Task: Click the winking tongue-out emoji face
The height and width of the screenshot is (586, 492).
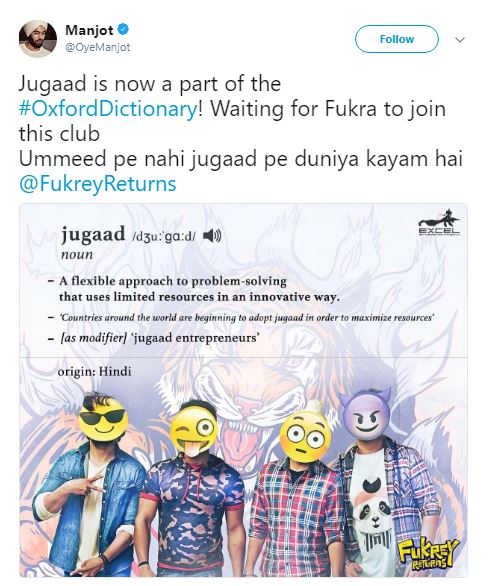Action: tap(193, 432)
